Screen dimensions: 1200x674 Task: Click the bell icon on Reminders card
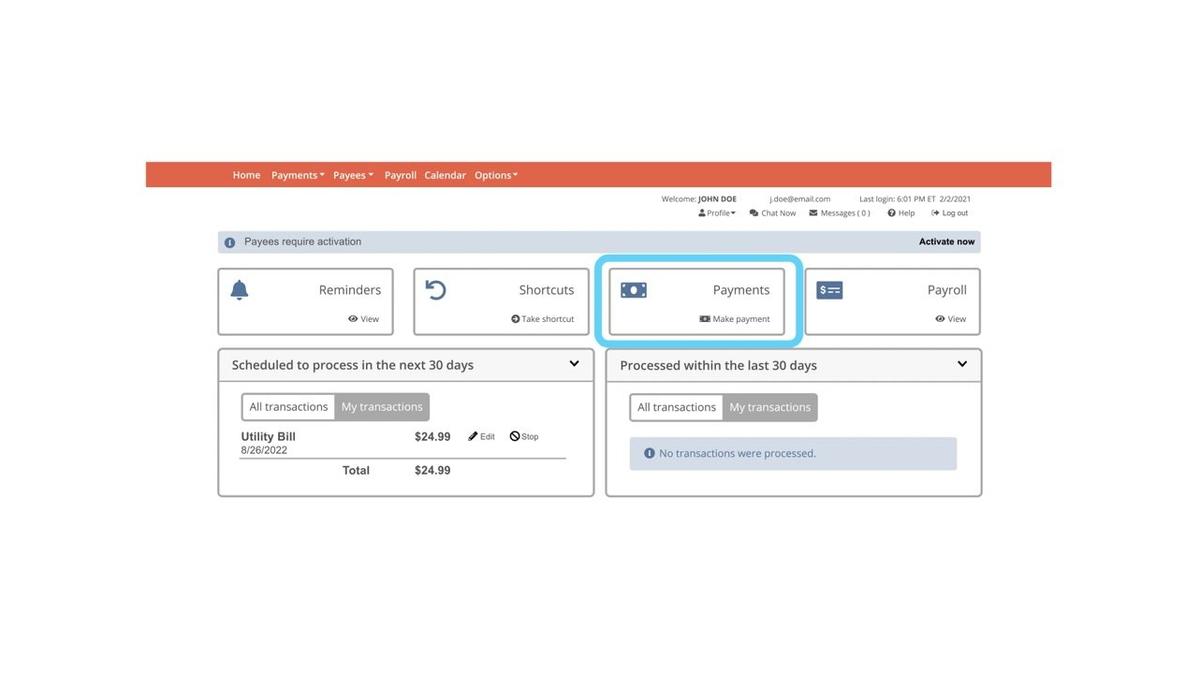(239, 290)
